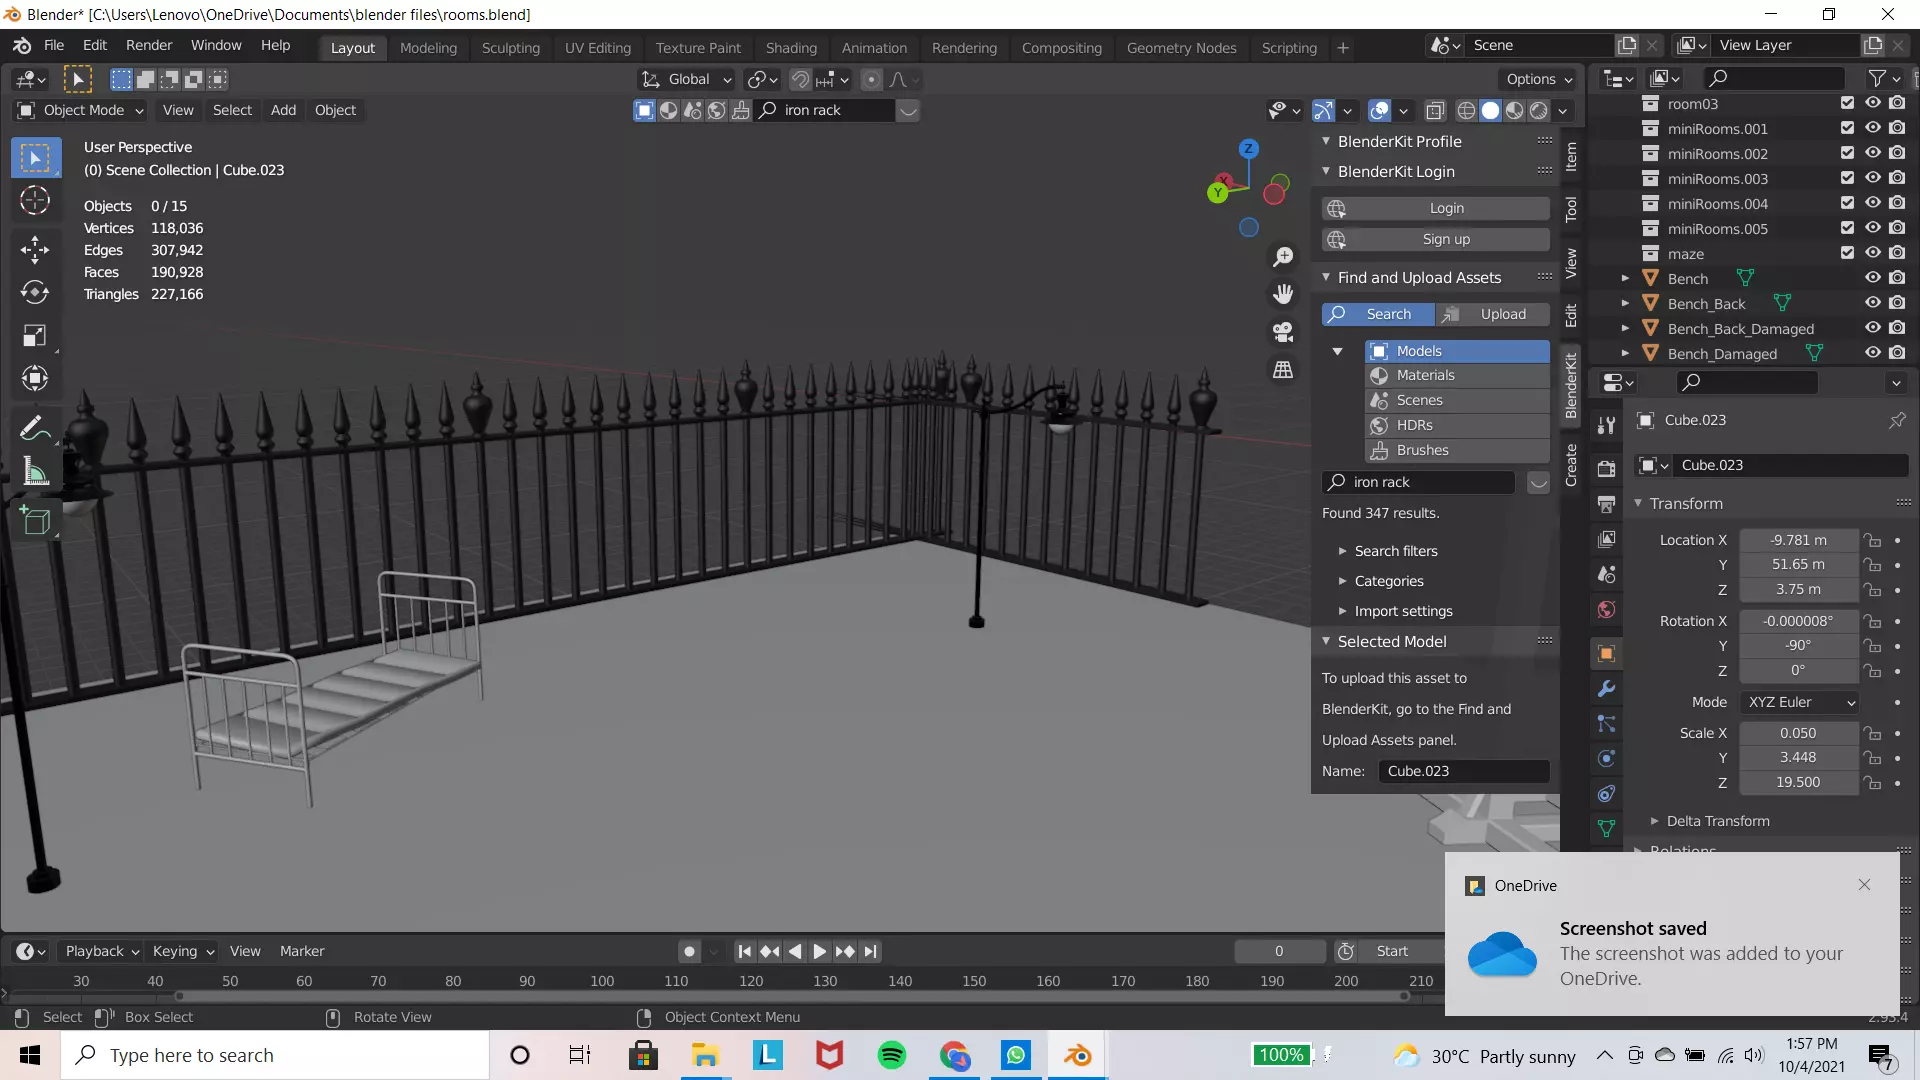This screenshot has height=1080, width=1920.
Task: Switch to the Shading workspace tab
Action: (791, 47)
